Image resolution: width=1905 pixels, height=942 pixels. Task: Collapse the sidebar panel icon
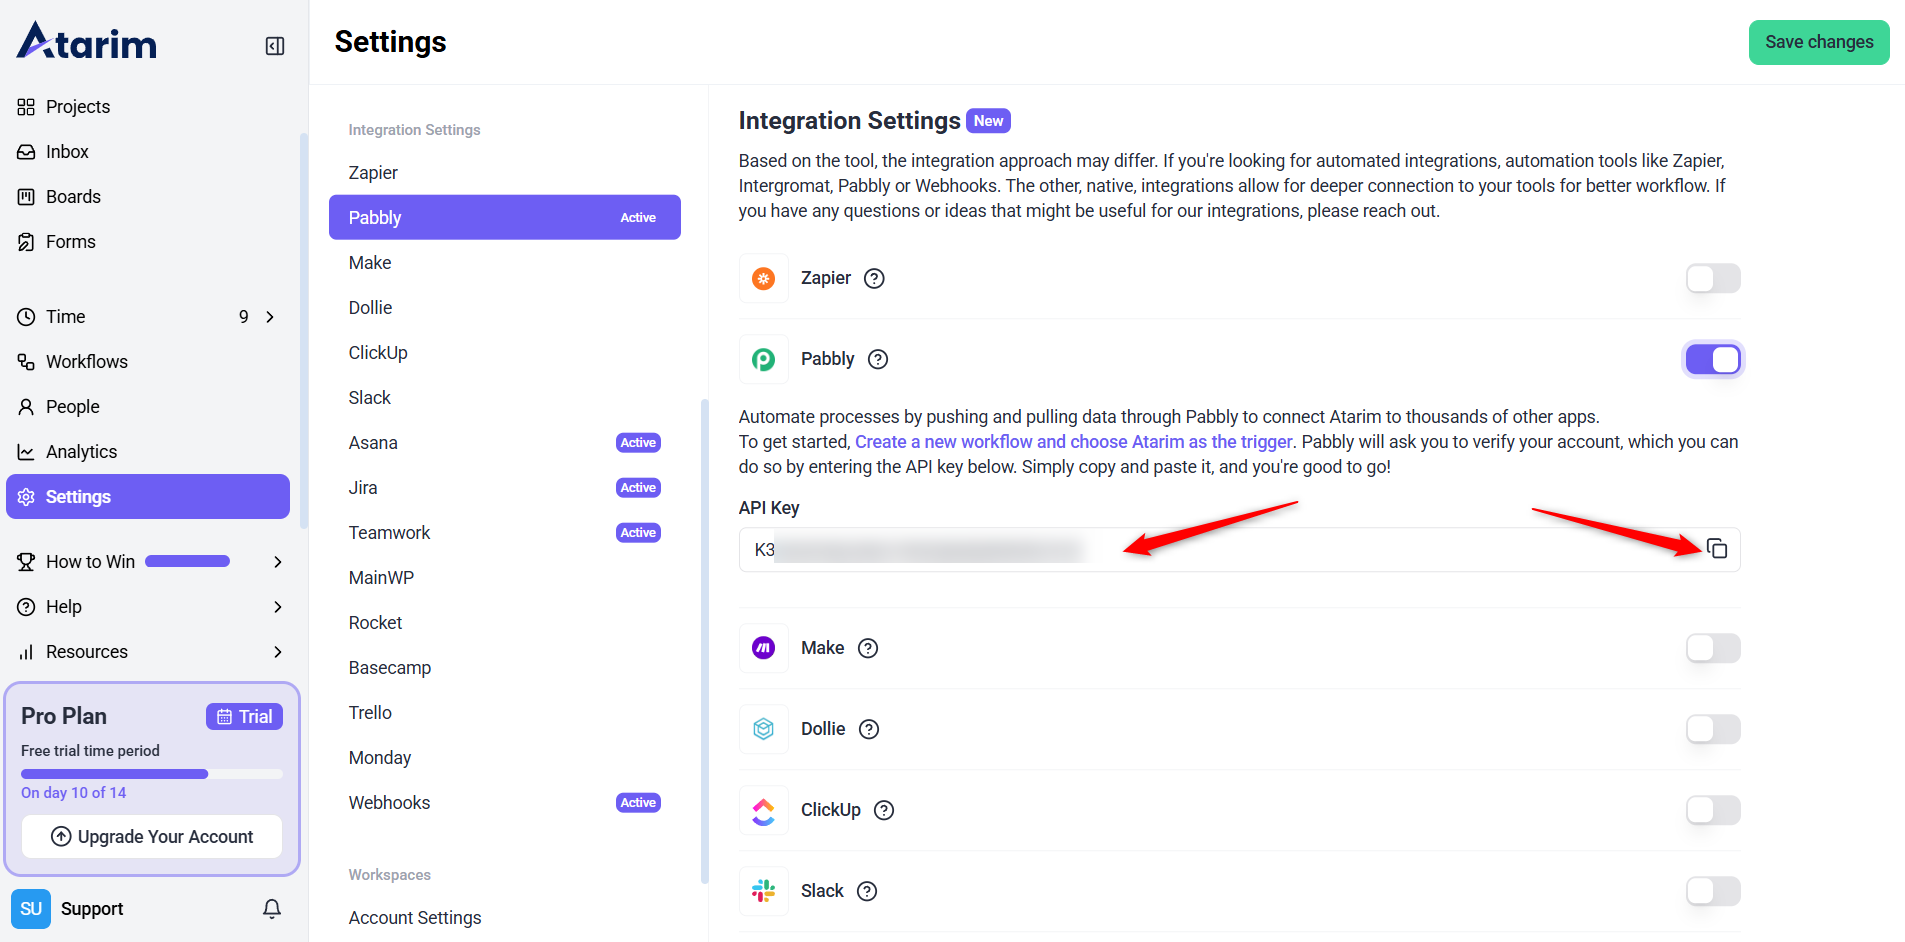click(x=275, y=46)
